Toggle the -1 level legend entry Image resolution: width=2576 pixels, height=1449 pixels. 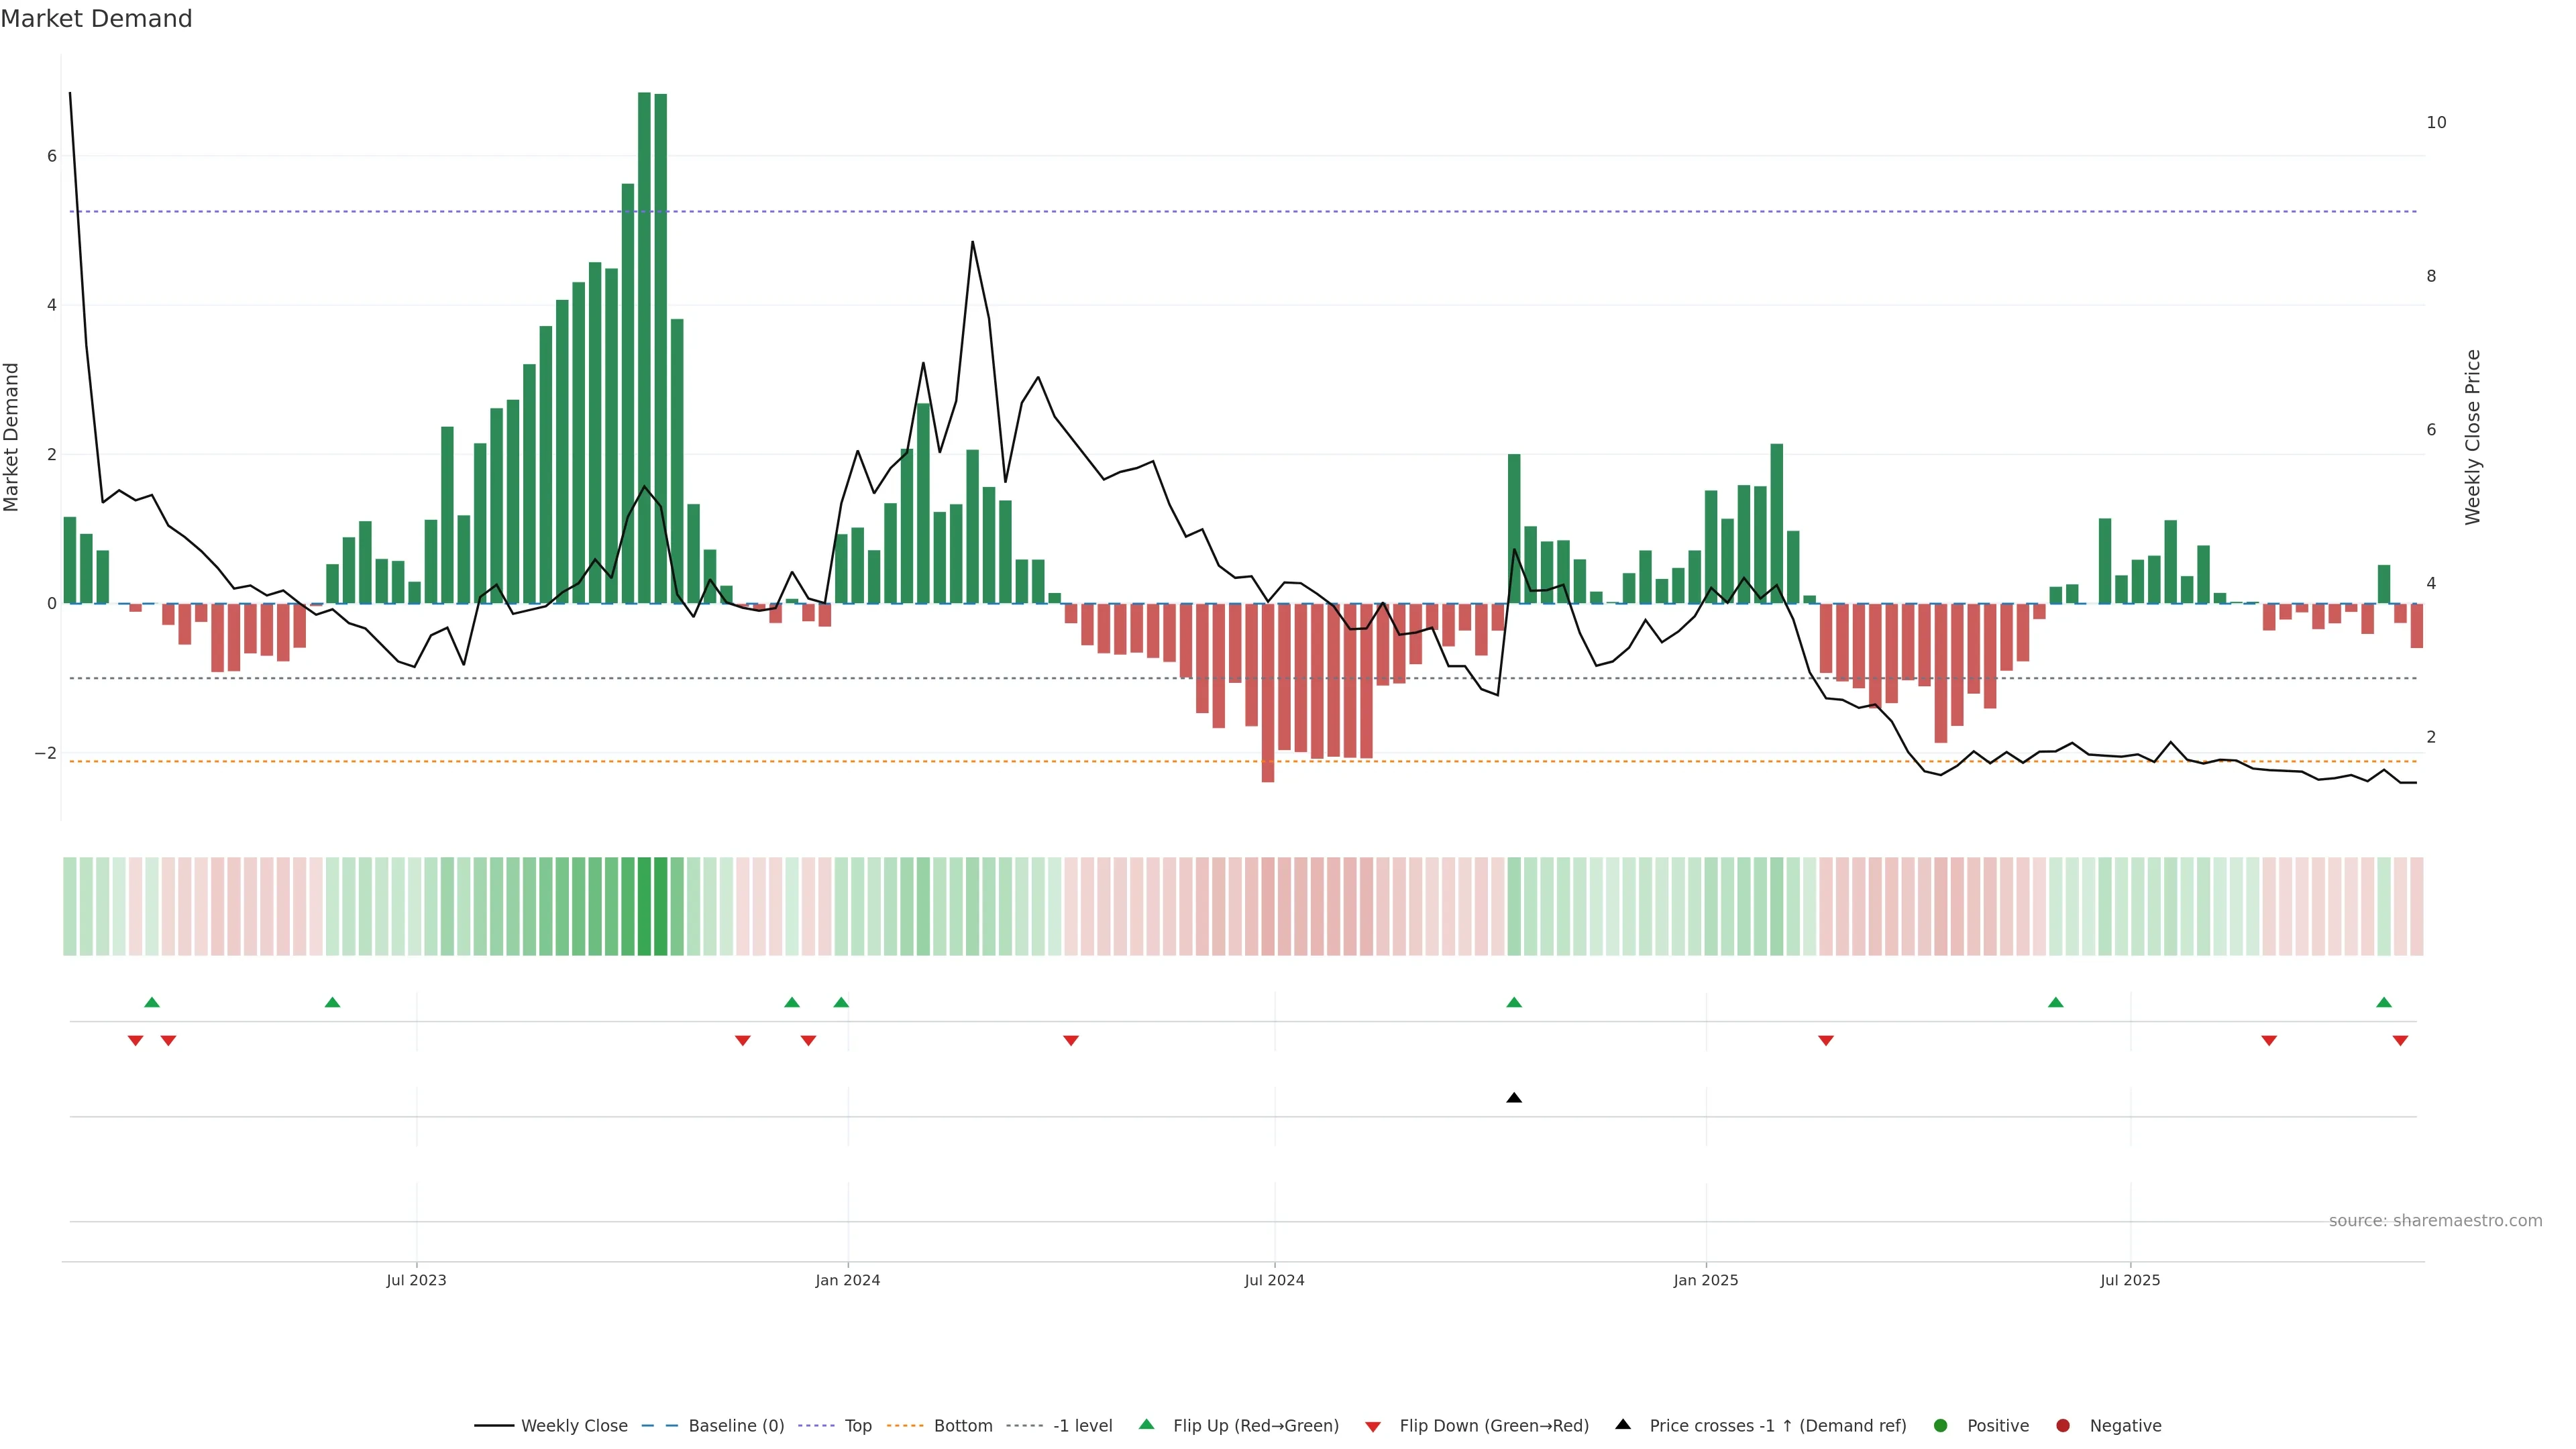point(1082,1425)
